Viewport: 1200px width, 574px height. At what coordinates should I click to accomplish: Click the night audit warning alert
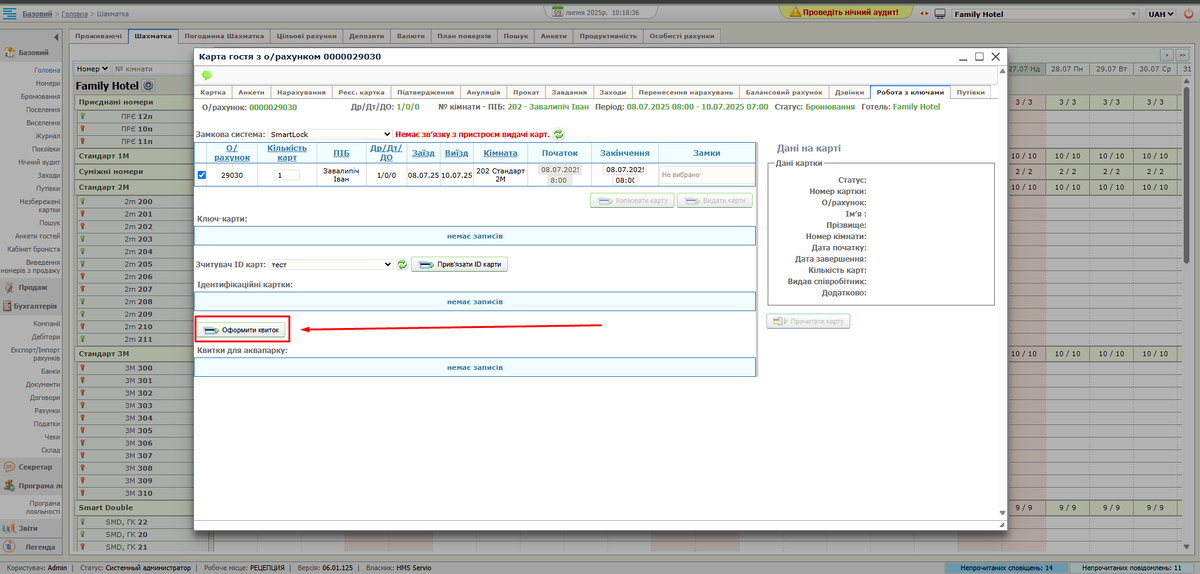pos(852,14)
